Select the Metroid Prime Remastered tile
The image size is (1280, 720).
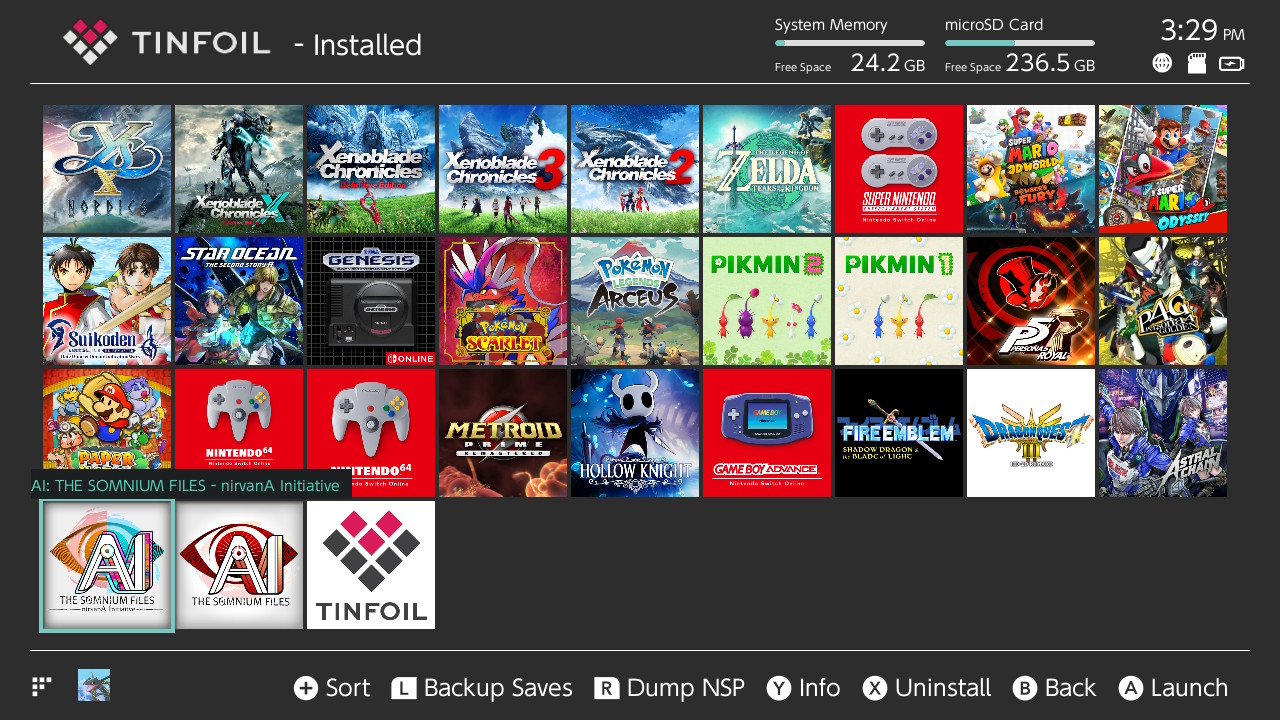pos(503,433)
